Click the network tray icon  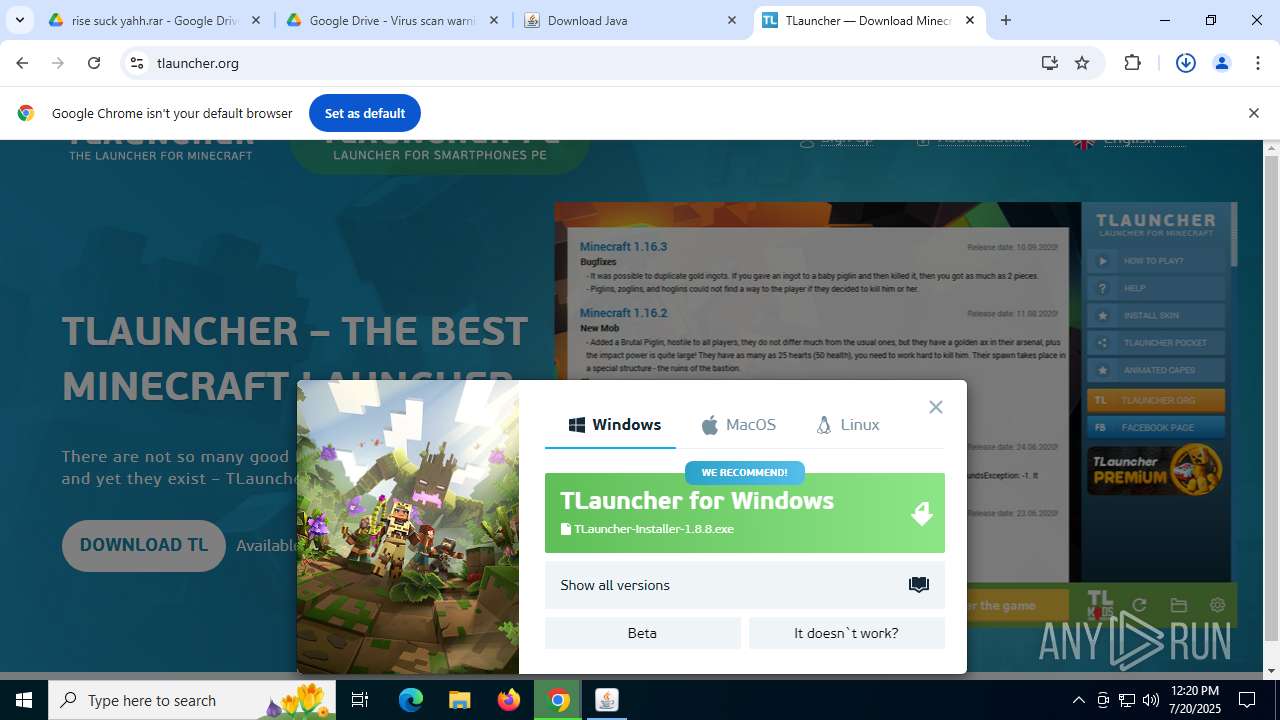coord(1127,700)
